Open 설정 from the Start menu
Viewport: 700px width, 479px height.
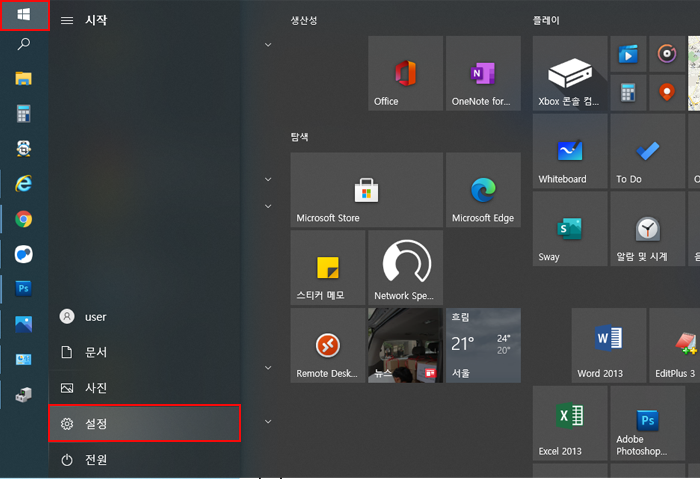[145, 423]
